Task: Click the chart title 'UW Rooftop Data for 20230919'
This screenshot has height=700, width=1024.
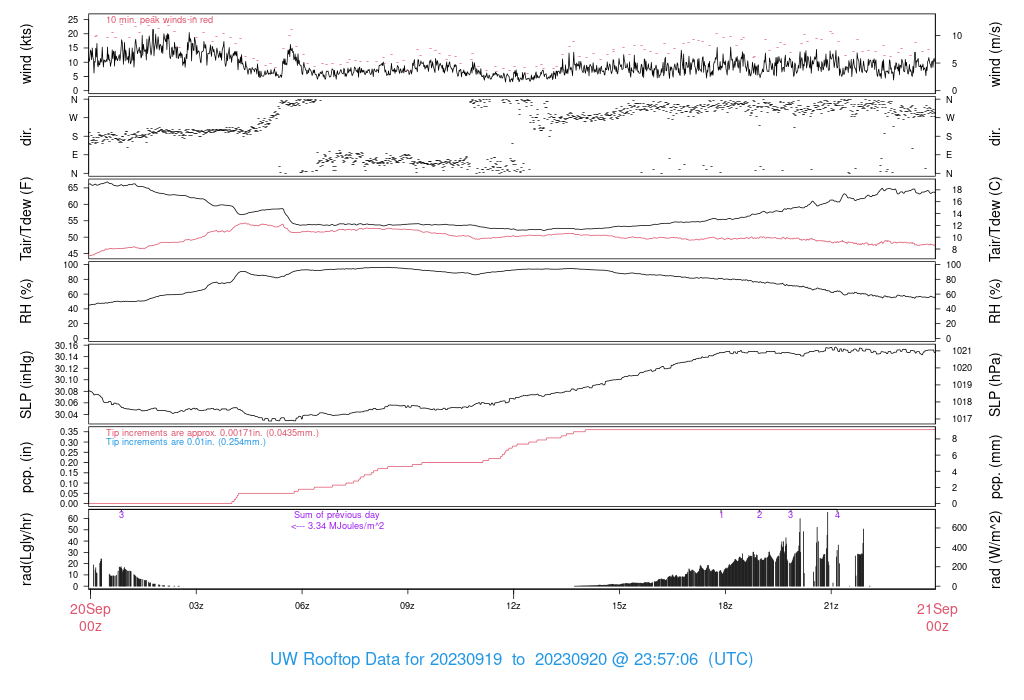Action: (386, 659)
